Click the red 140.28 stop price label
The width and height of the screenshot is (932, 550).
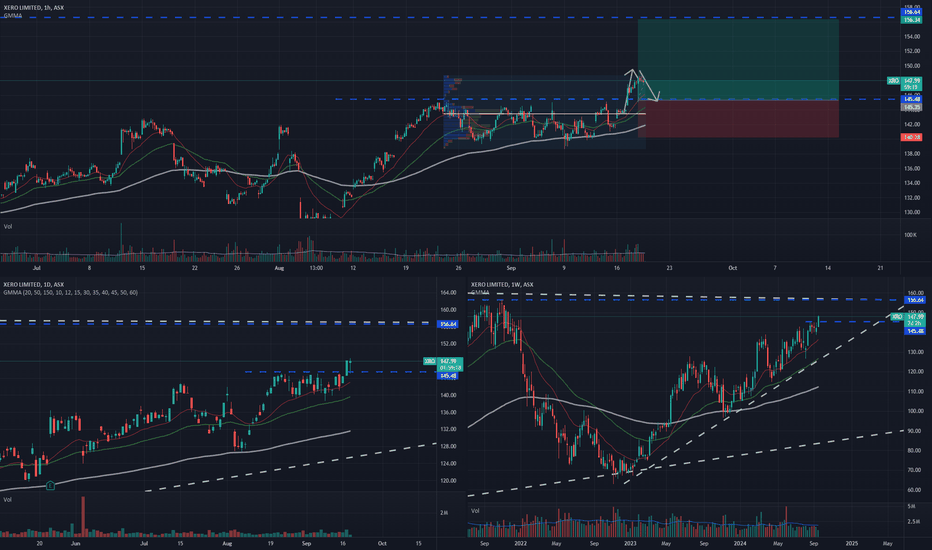[x=912, y=137]
